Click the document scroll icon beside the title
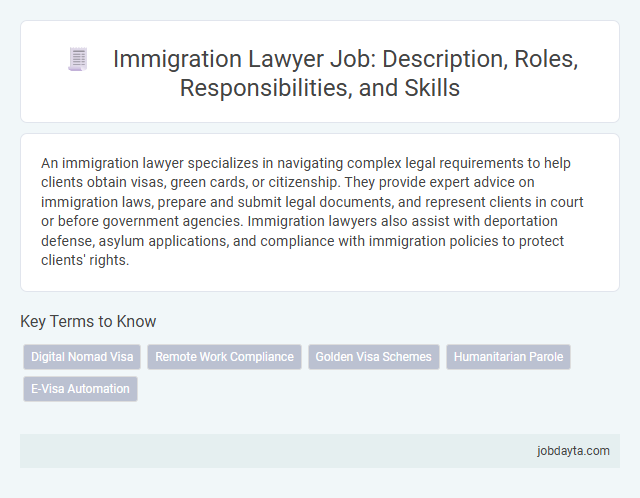The image size is (640, 498). 78,59
